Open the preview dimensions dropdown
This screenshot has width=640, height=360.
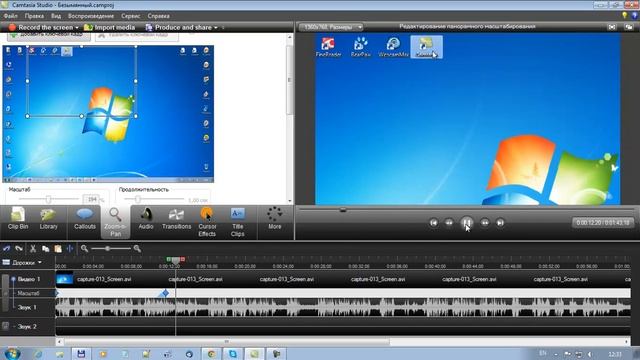coord(331,27)
